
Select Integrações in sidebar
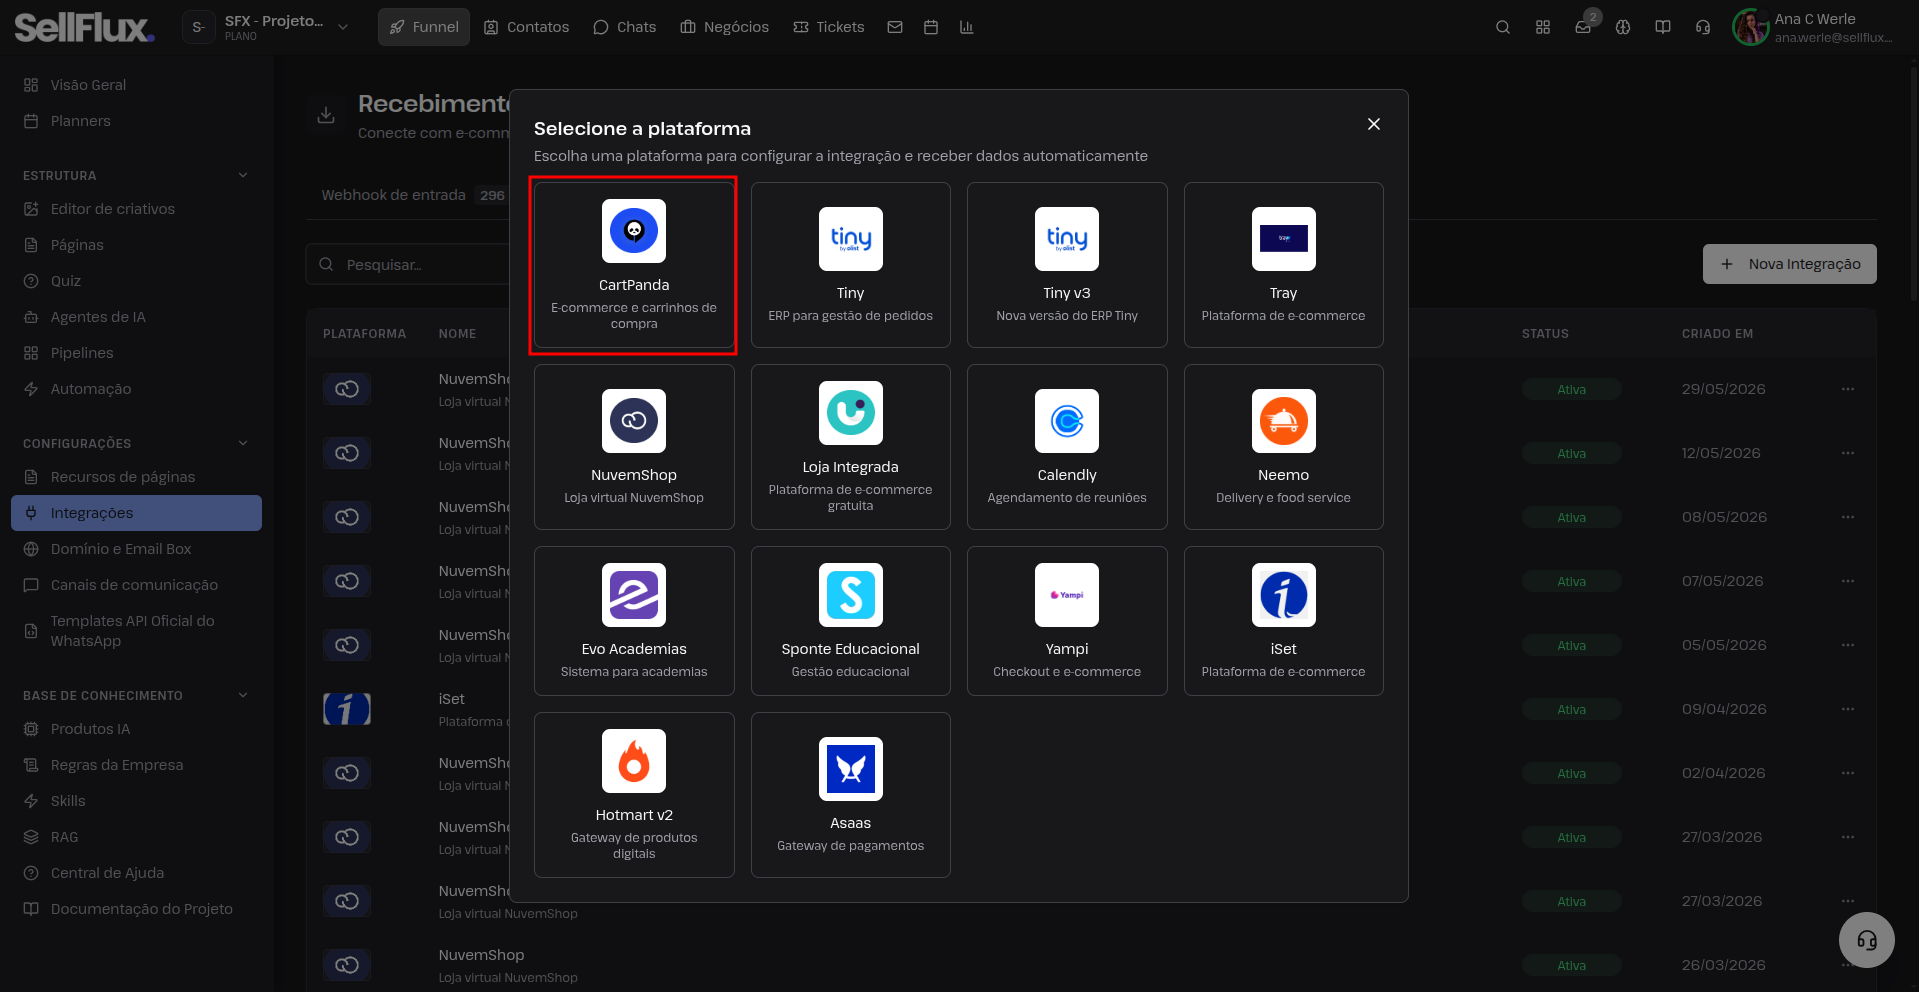click(136, 513)
